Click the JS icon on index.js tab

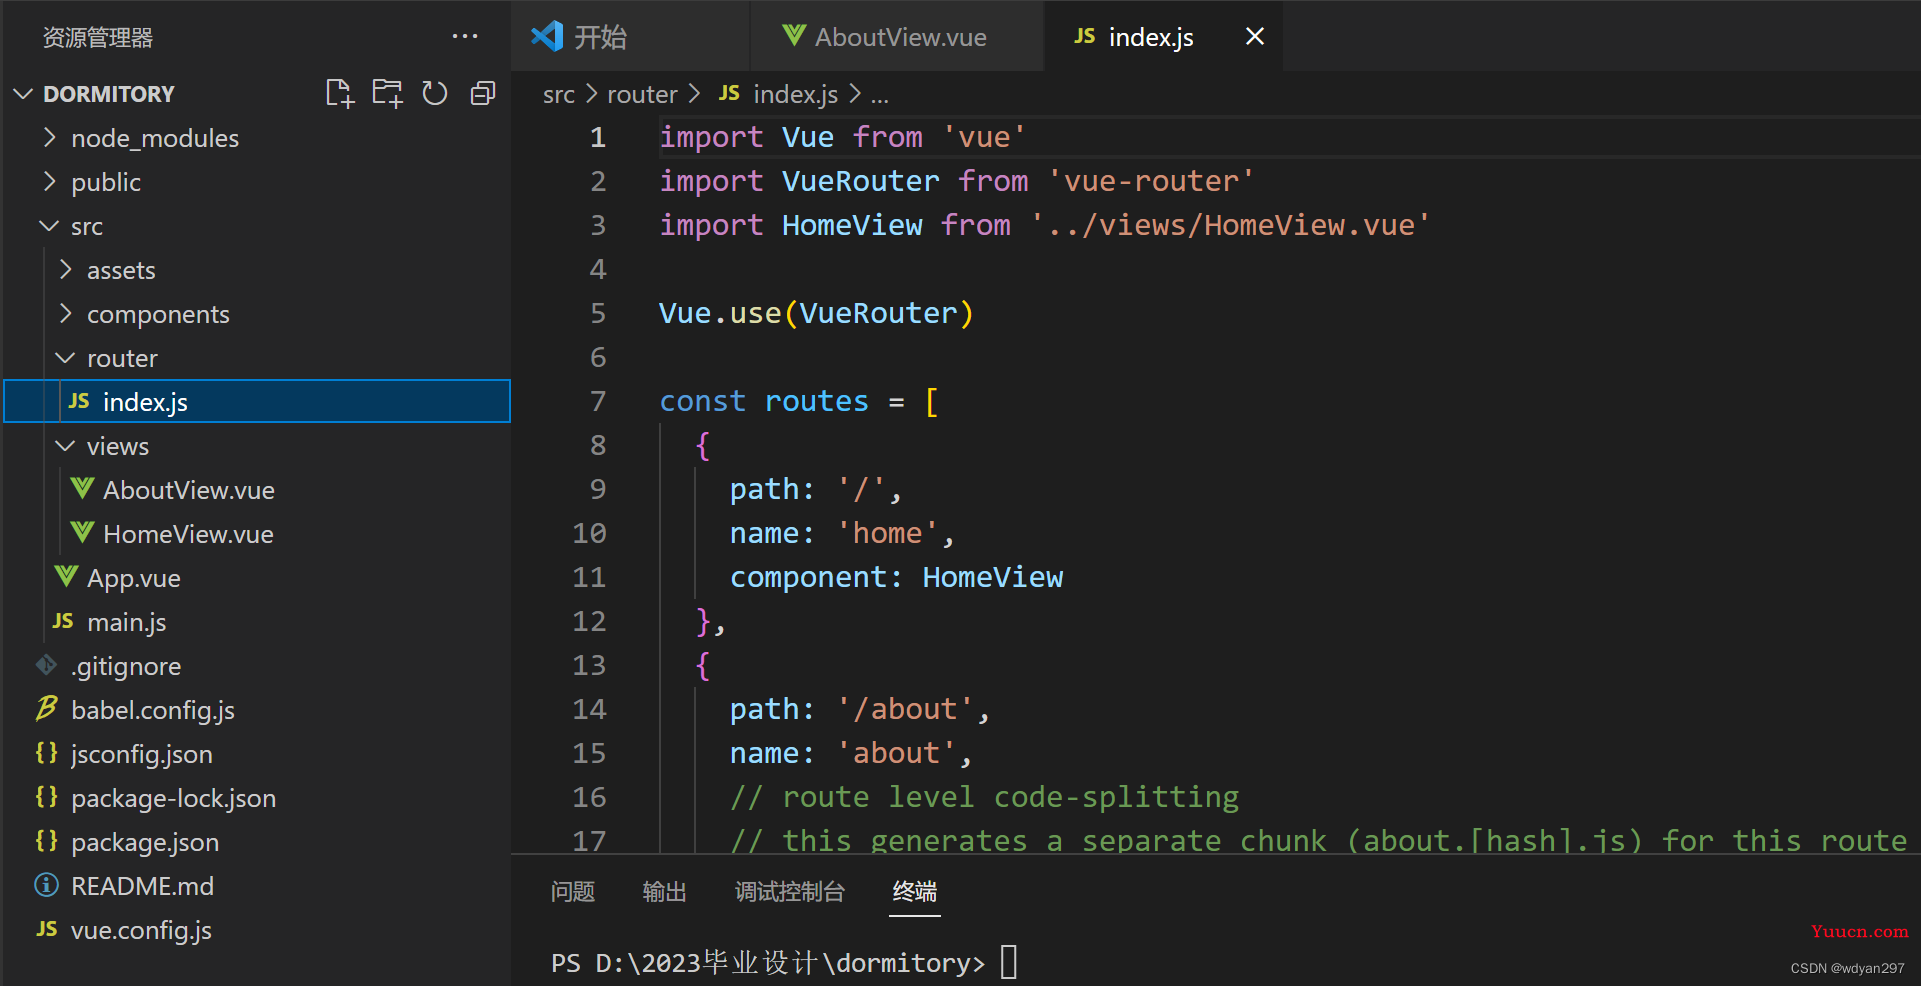click(x=1085, y=36)
